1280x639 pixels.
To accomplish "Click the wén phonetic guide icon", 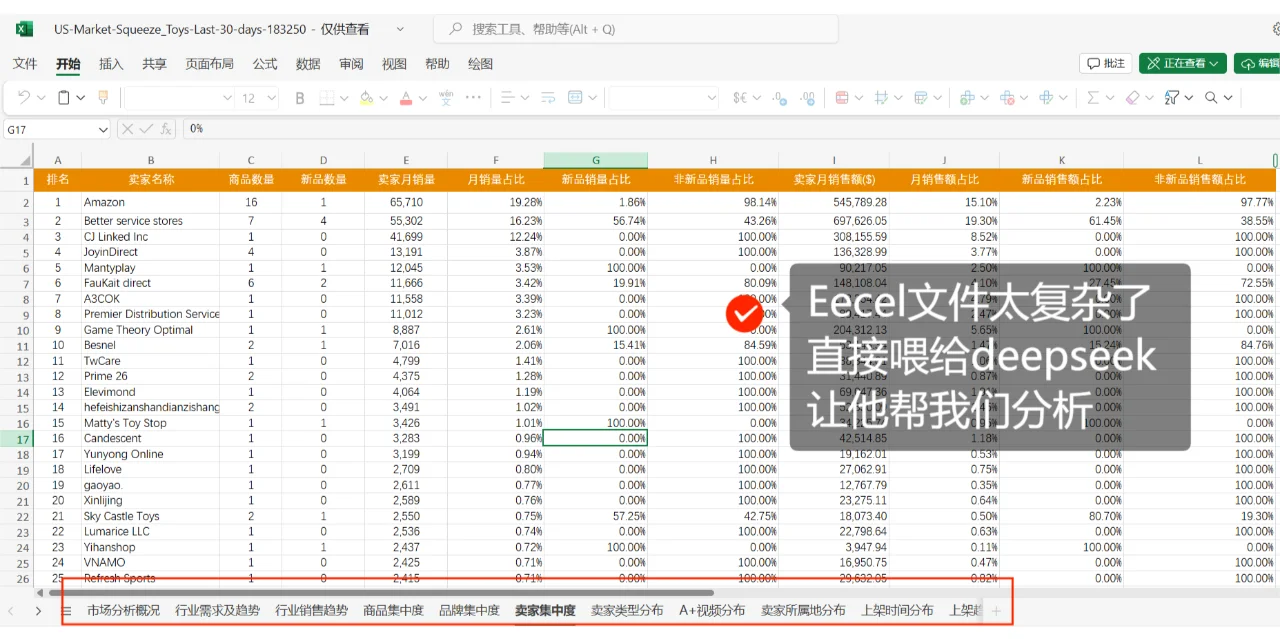I will tap(446, 97).
